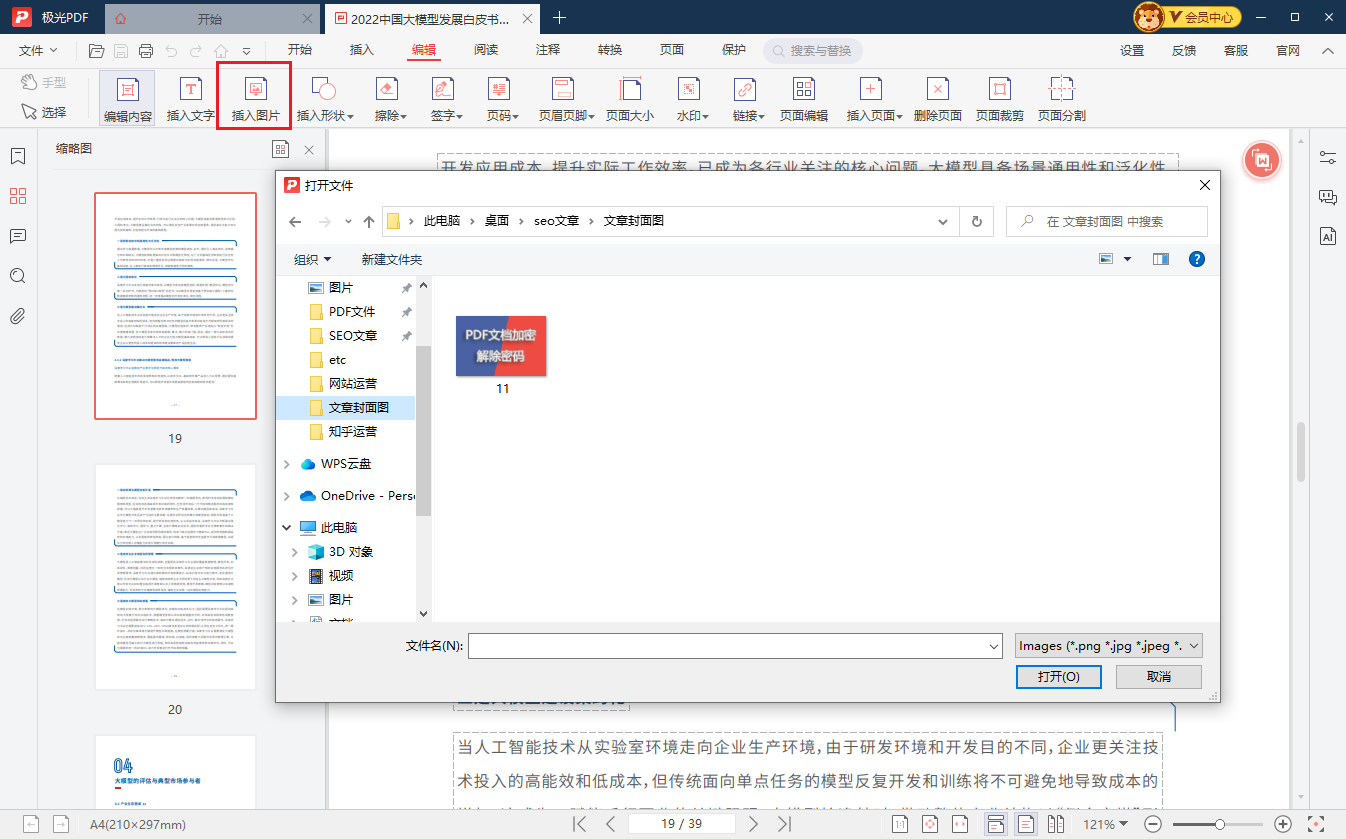Expand the WPS云盘 tree node
The image size is (1346, 839).
click(288, 464)
